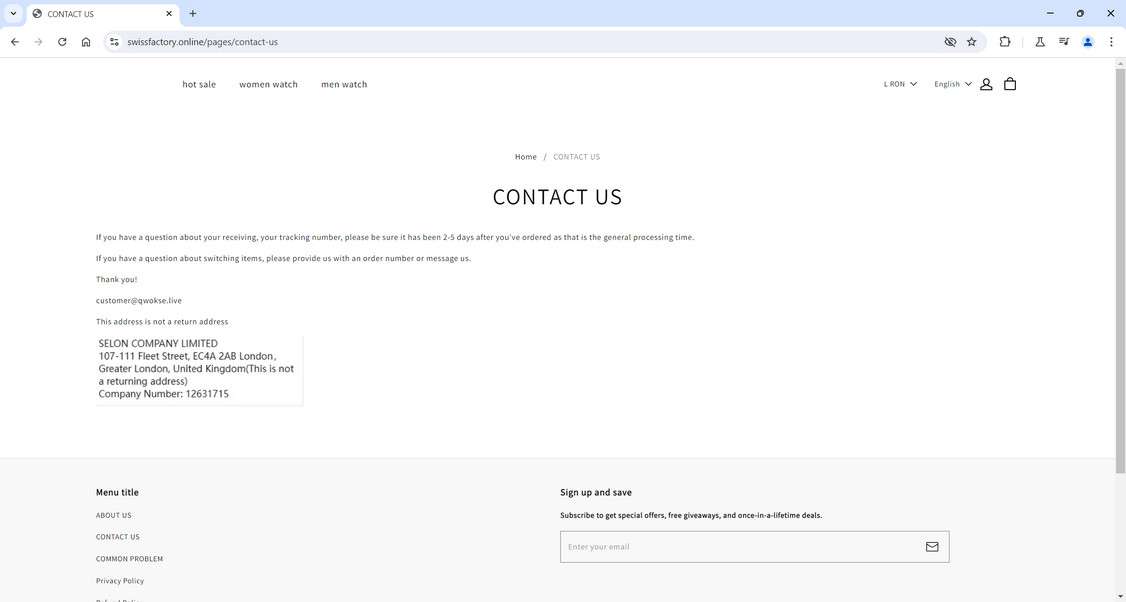Click the Enter your email field
The image size is (1126, 602).
coord(740,547)
